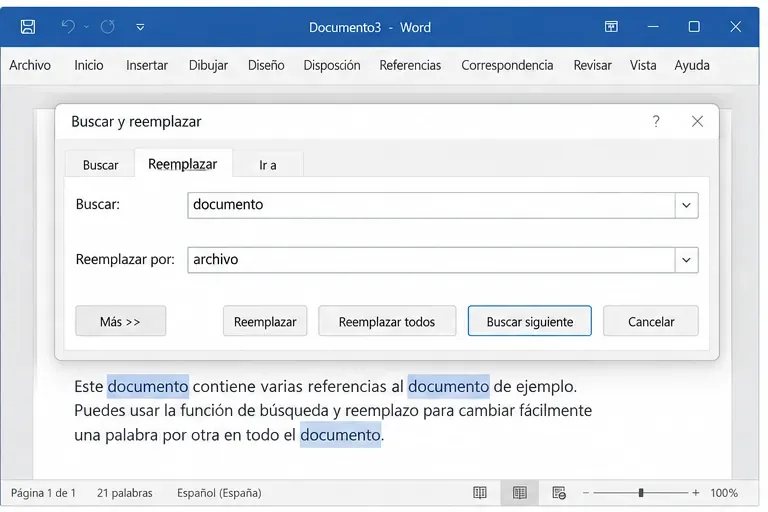The image size is (768, 512).
Task: Click the Reemplazar todos button
Action: point(387,321)
